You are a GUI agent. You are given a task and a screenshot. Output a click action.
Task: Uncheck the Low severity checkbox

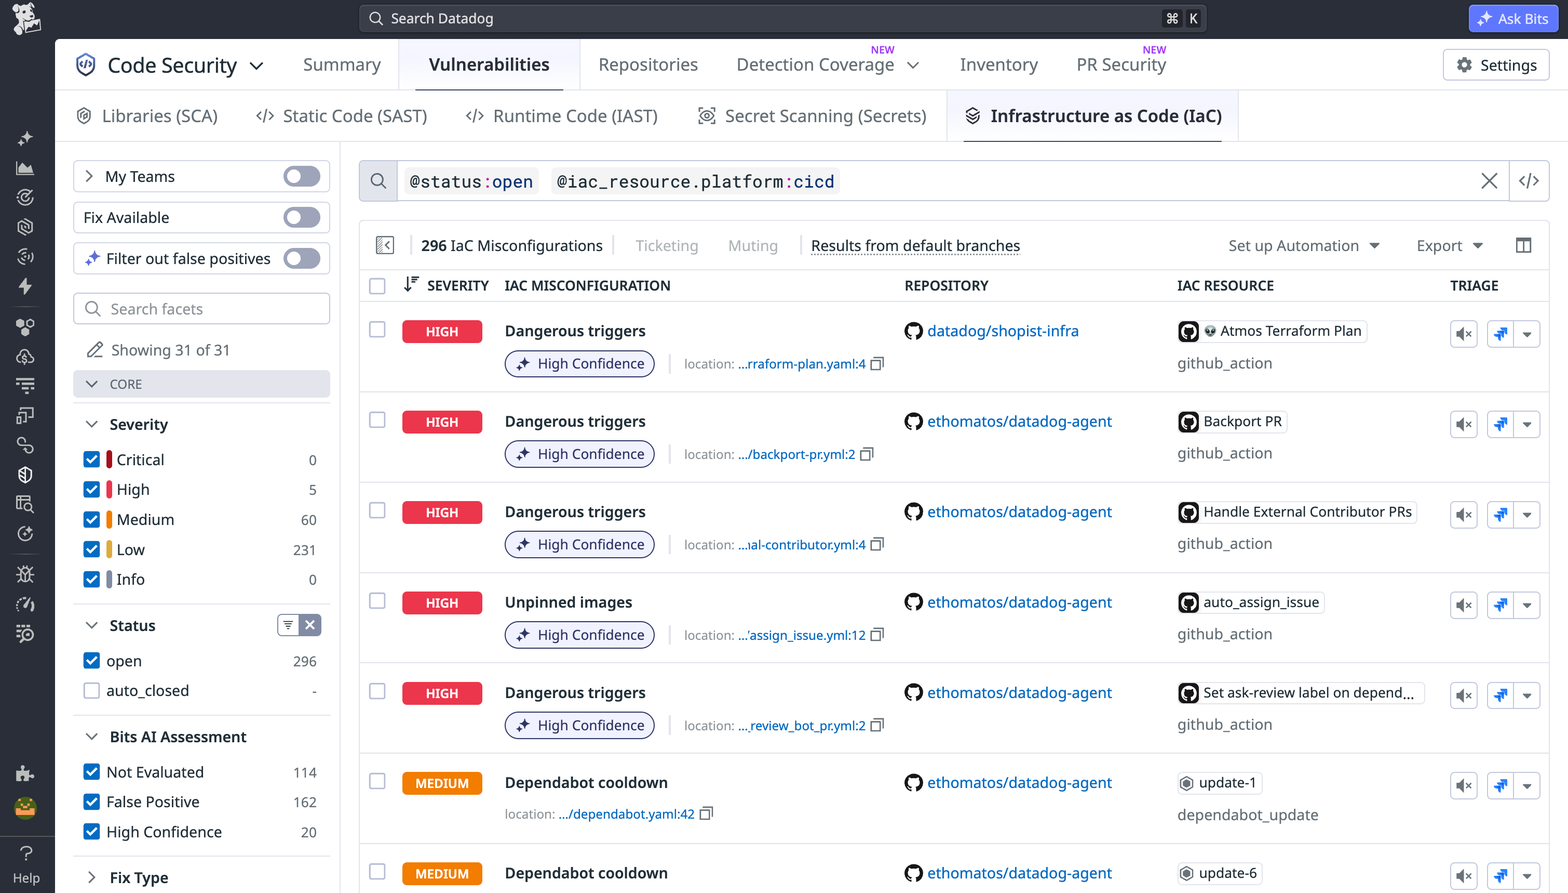click(x=92, y=550)
